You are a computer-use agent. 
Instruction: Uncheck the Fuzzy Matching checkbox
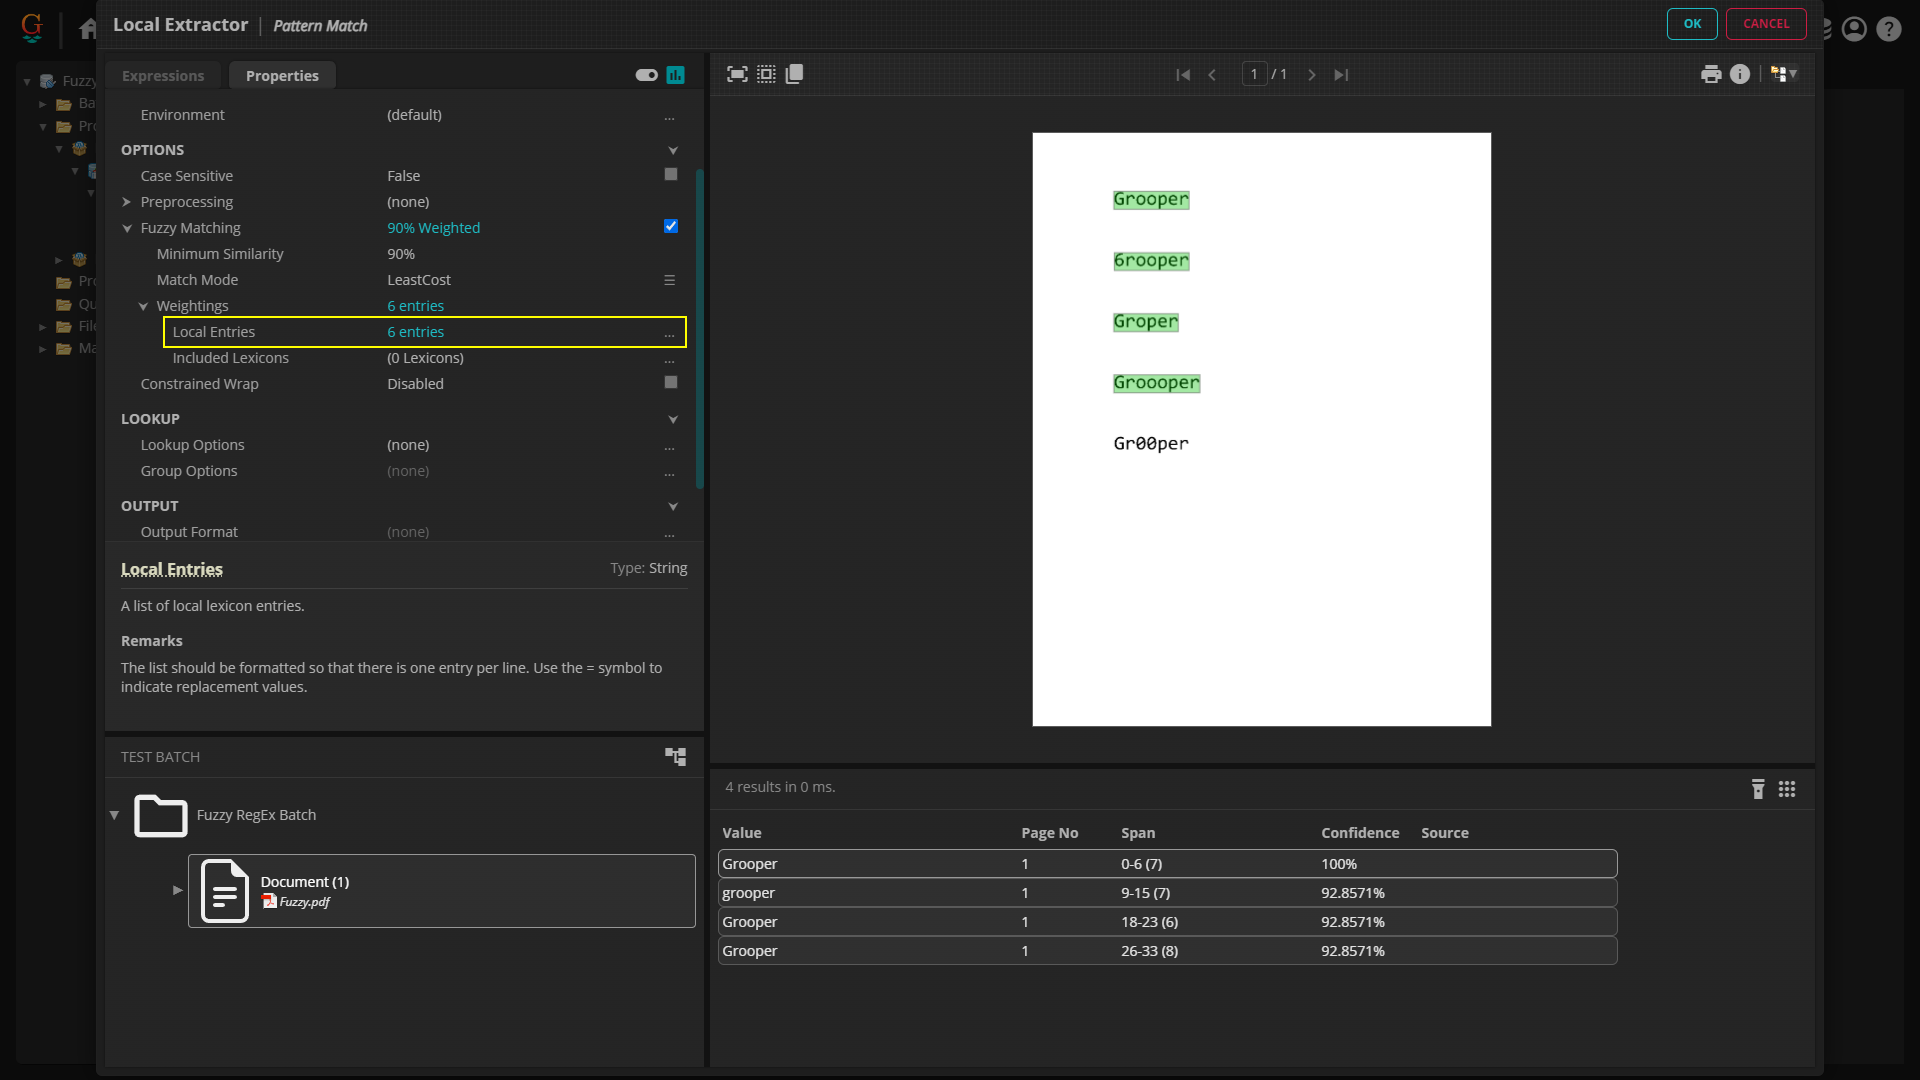[671, 227]
